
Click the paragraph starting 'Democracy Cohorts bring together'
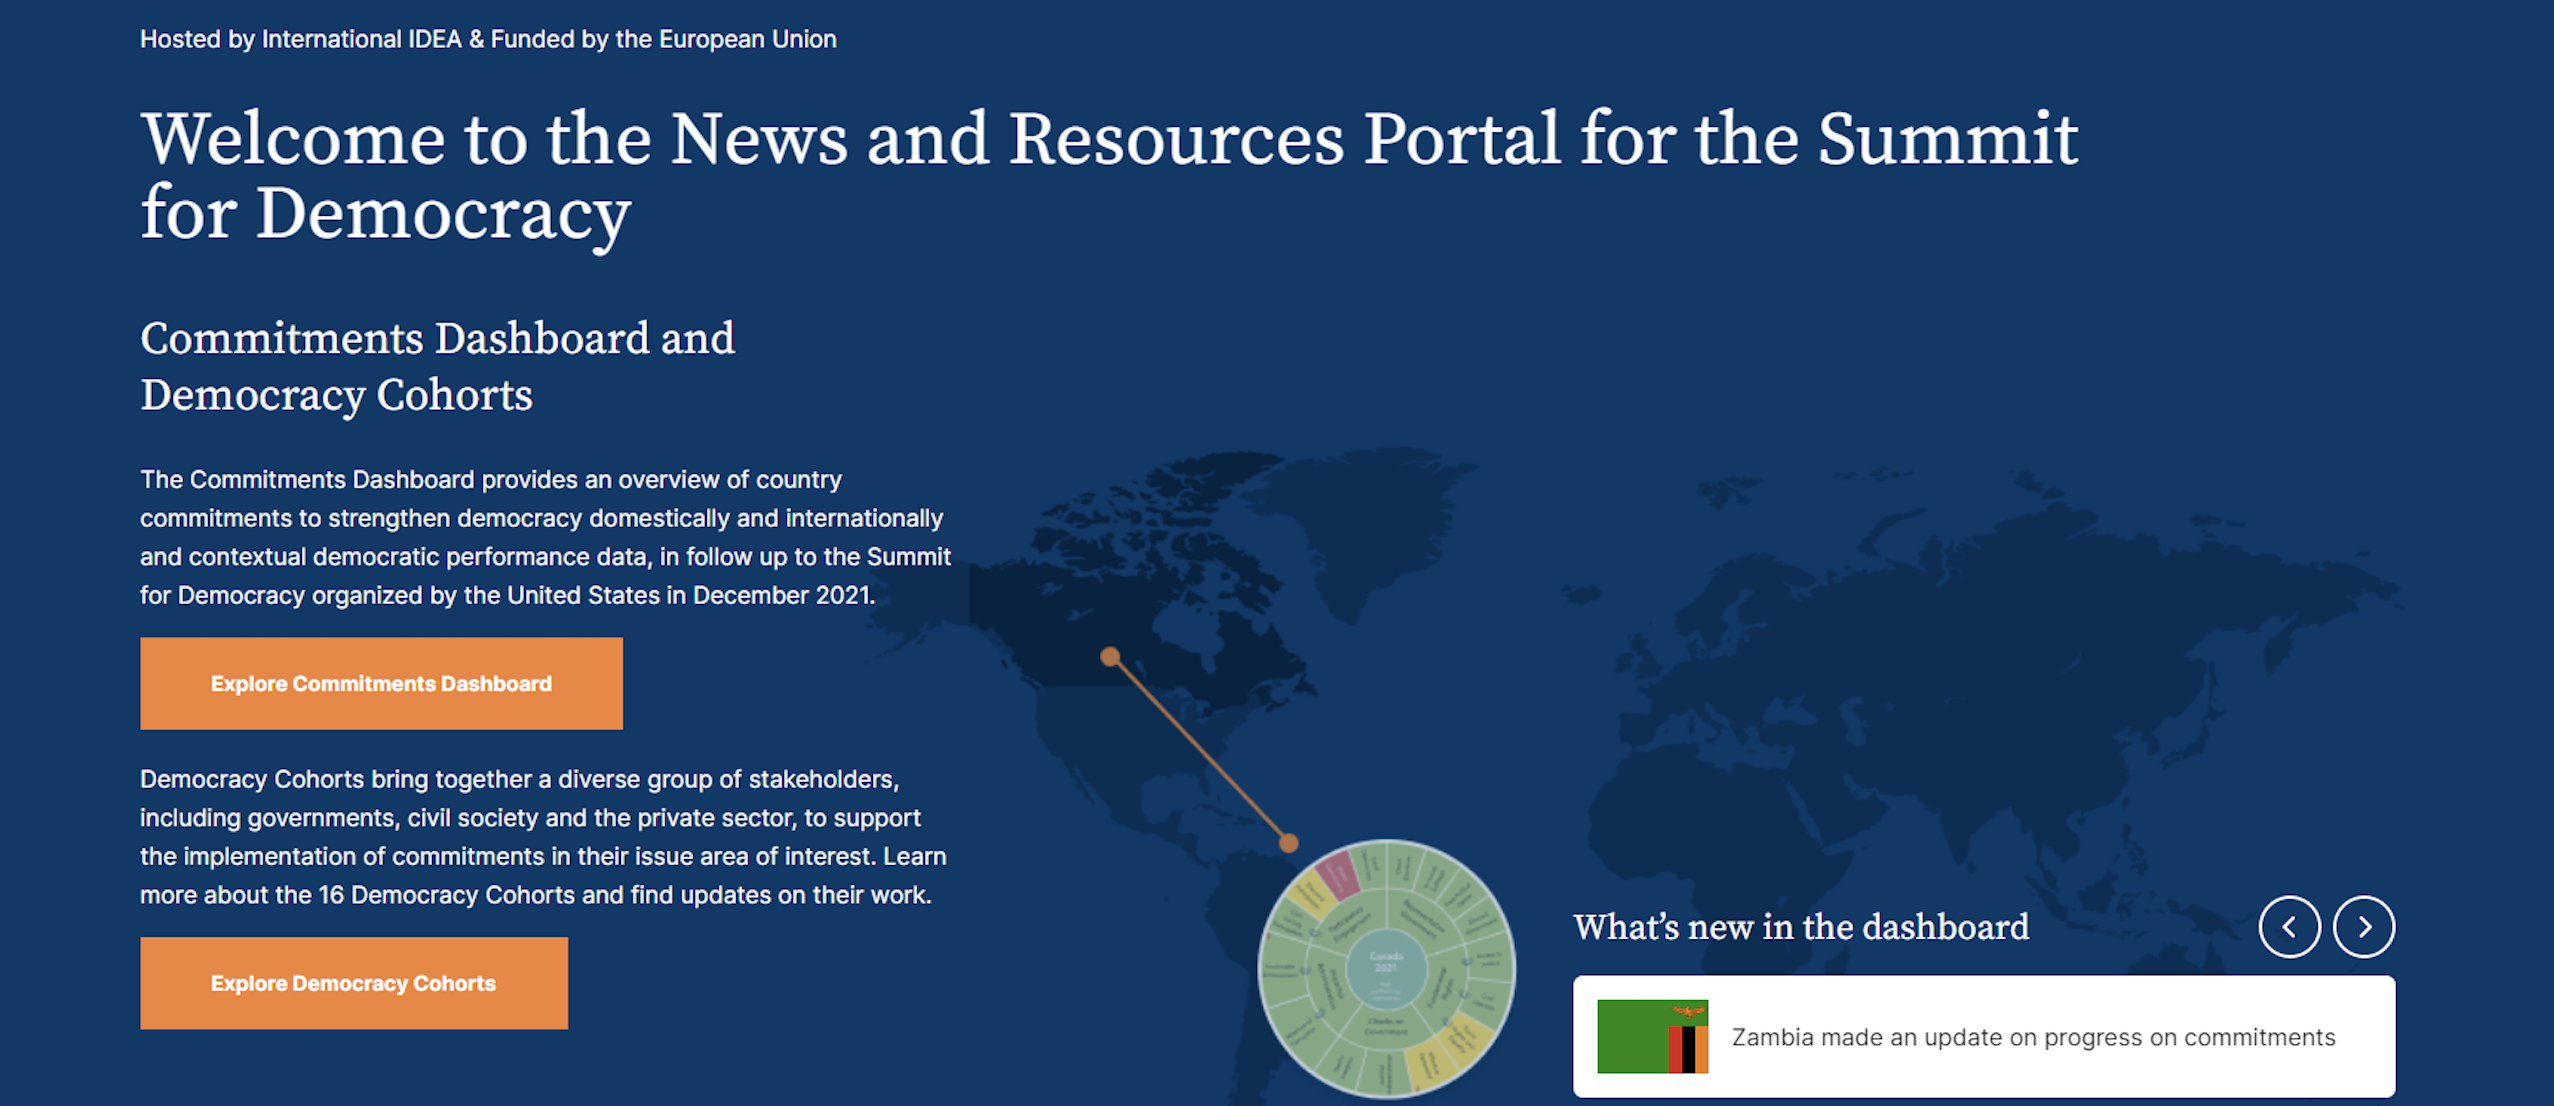(543, 837)
